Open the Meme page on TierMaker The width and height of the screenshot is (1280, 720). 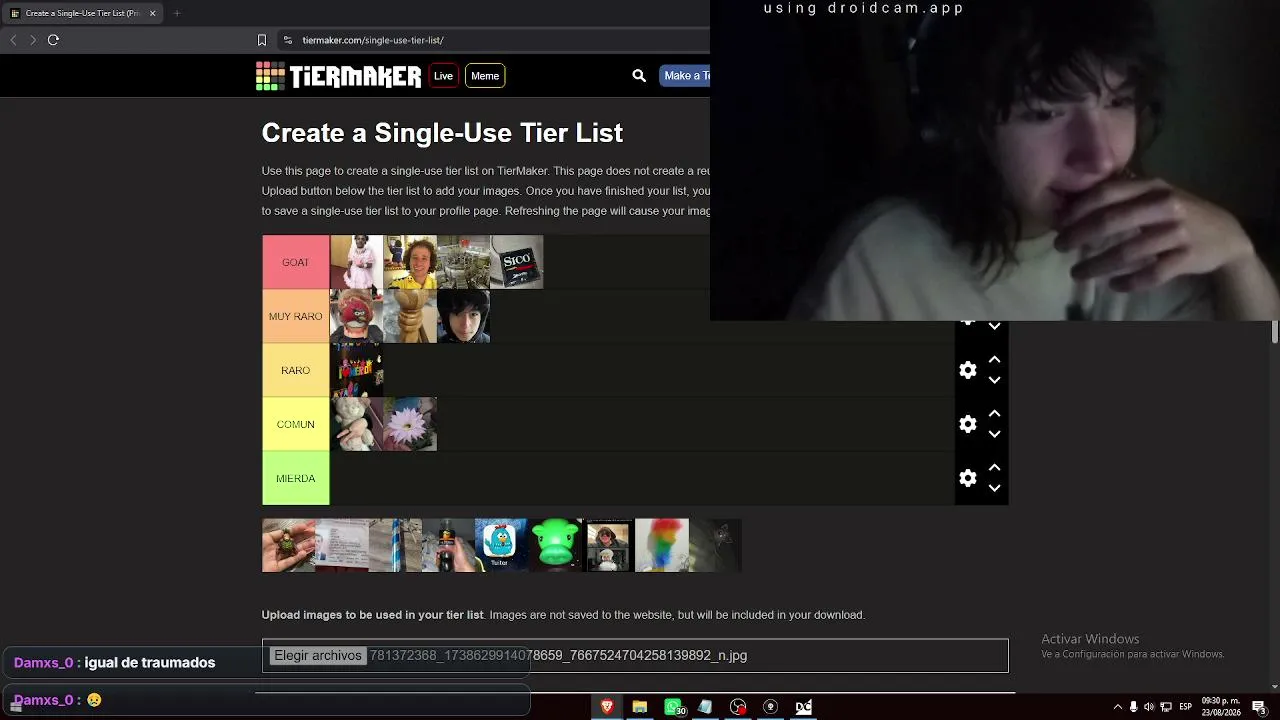pos(485,76)
